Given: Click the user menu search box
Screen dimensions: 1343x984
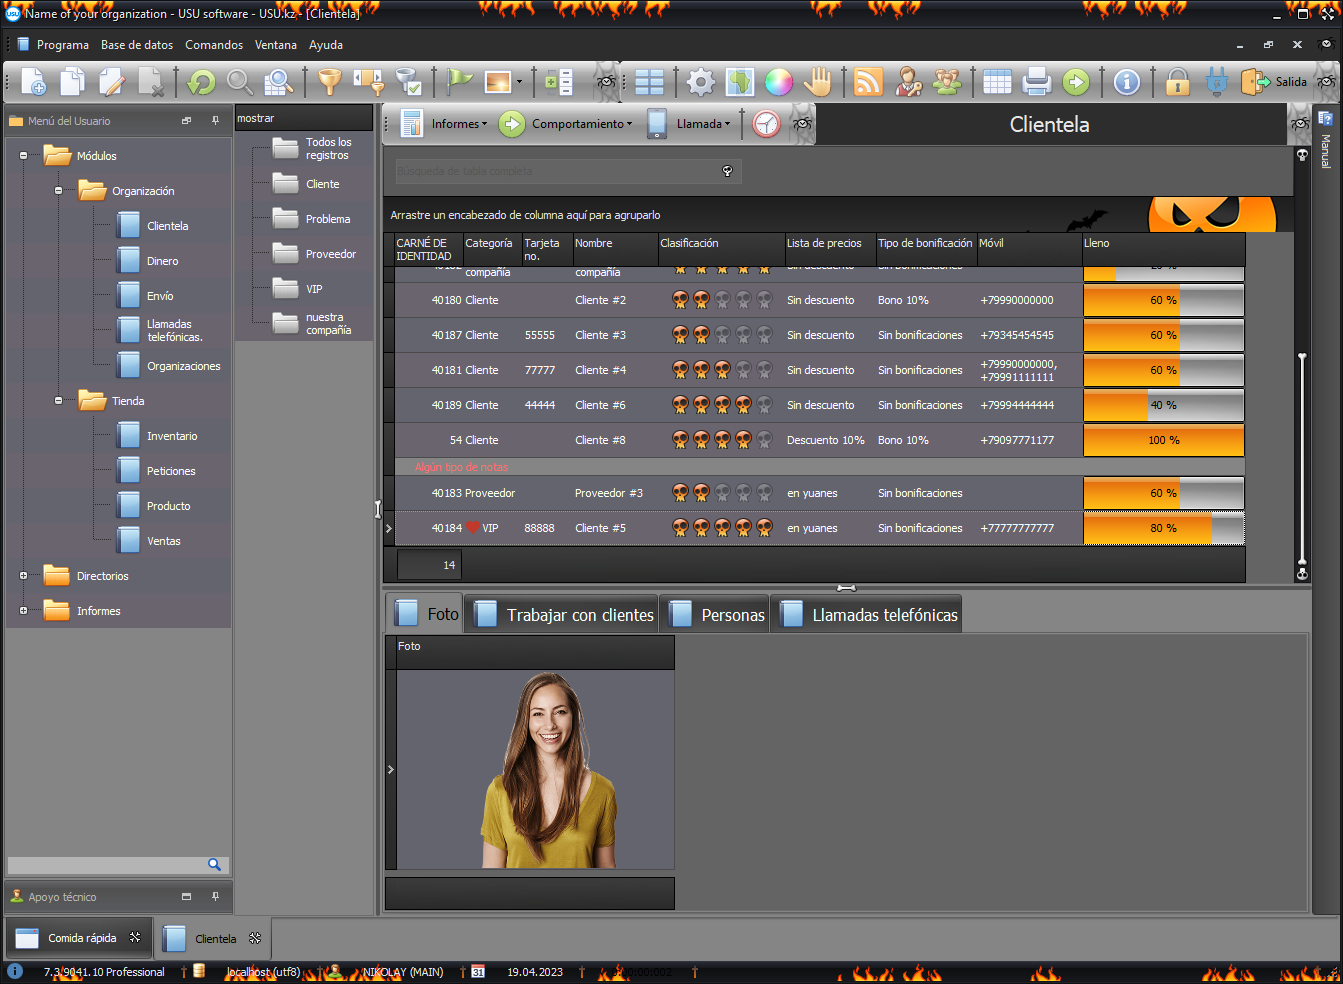Looking at the screenshot, I should 118,865.
